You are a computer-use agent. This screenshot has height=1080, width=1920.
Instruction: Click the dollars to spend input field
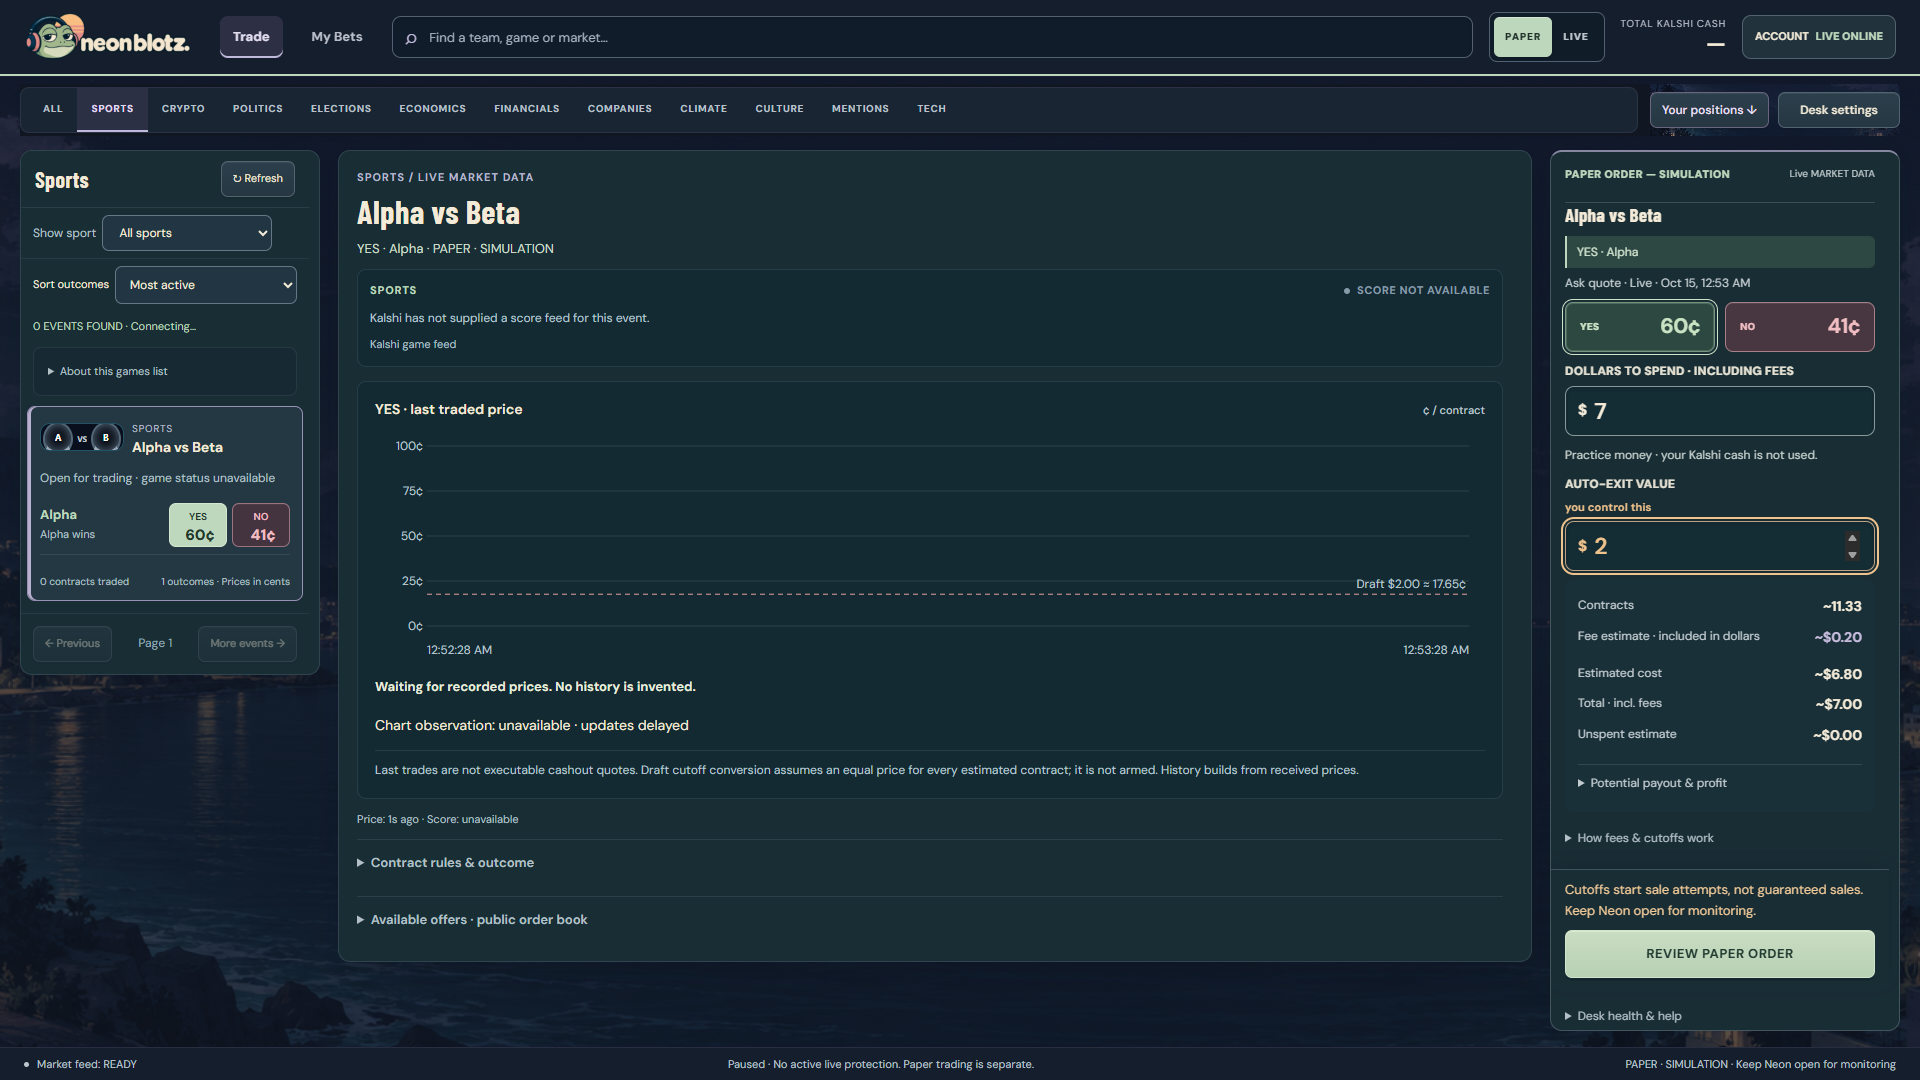pos(1719,411)
